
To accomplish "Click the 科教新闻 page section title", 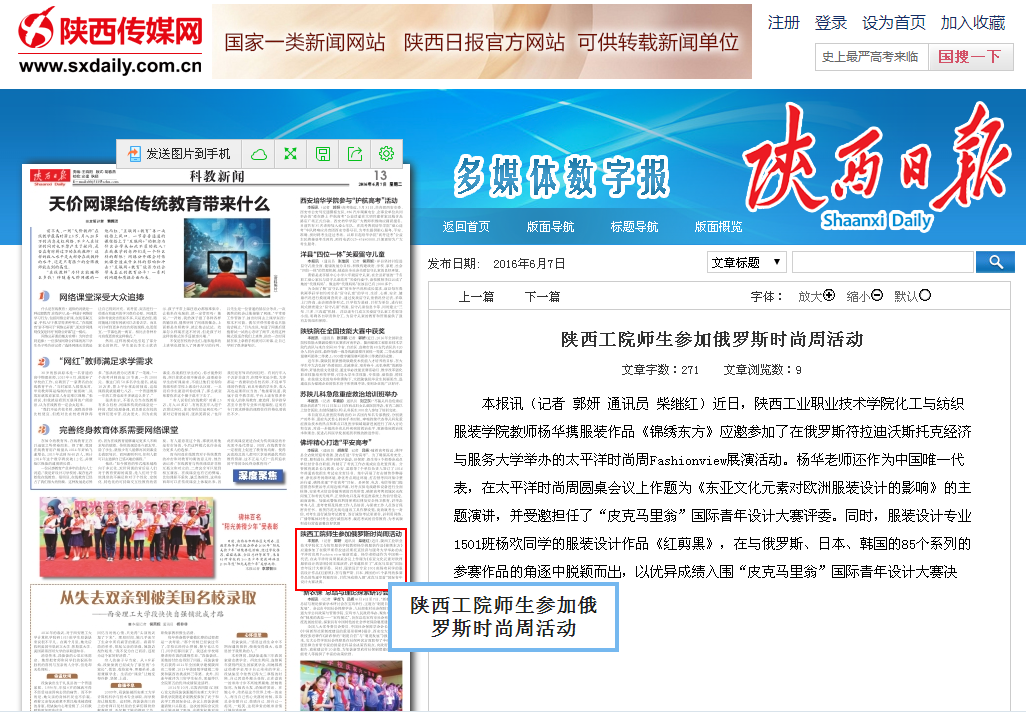I will pyautogui.click(x=217, y=176).
